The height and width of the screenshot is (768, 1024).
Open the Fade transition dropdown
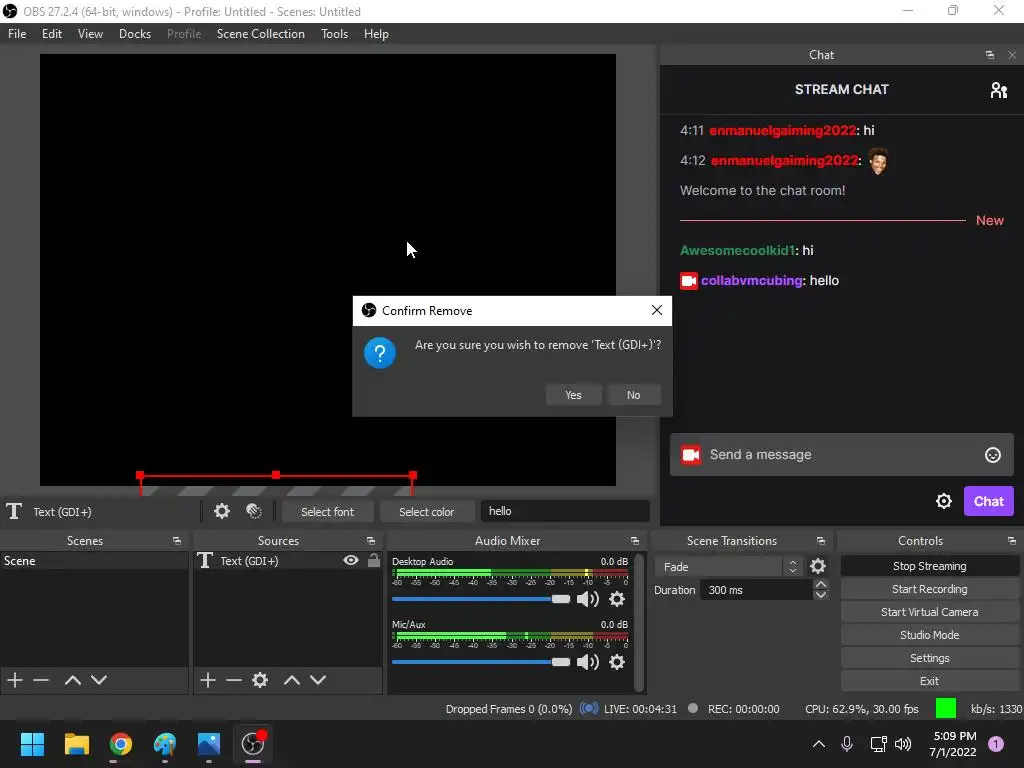point(728,566)
